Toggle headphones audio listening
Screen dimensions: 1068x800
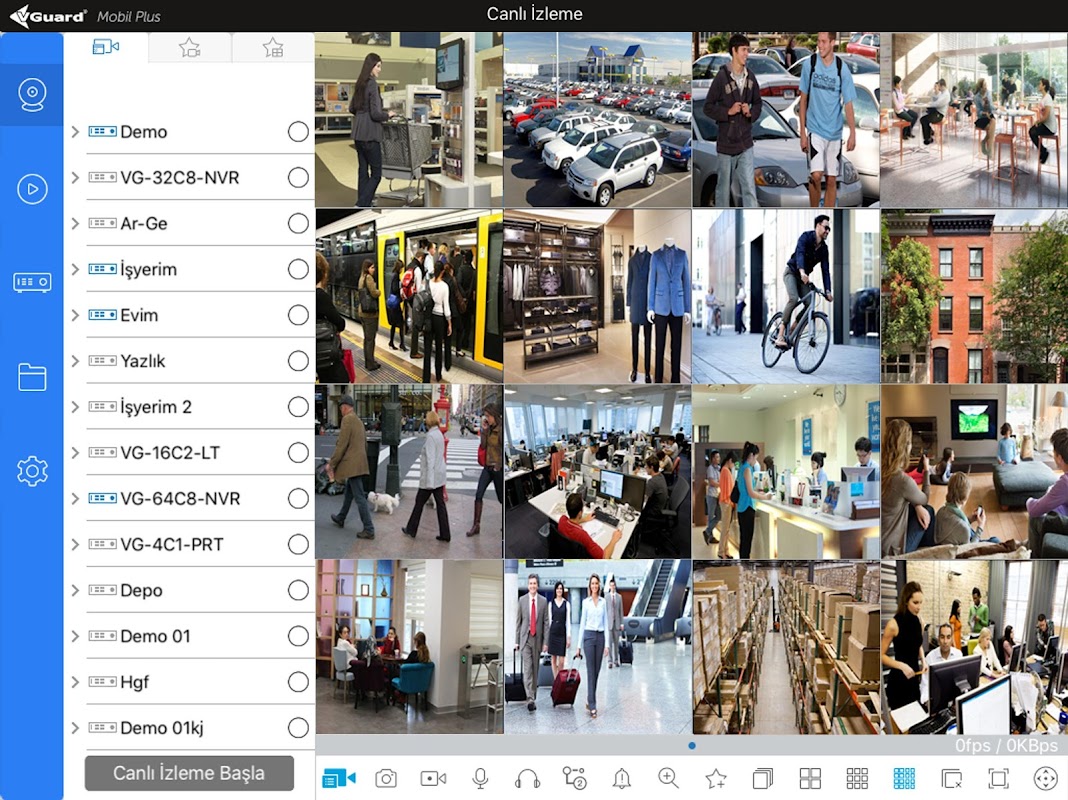click(527, 778)
